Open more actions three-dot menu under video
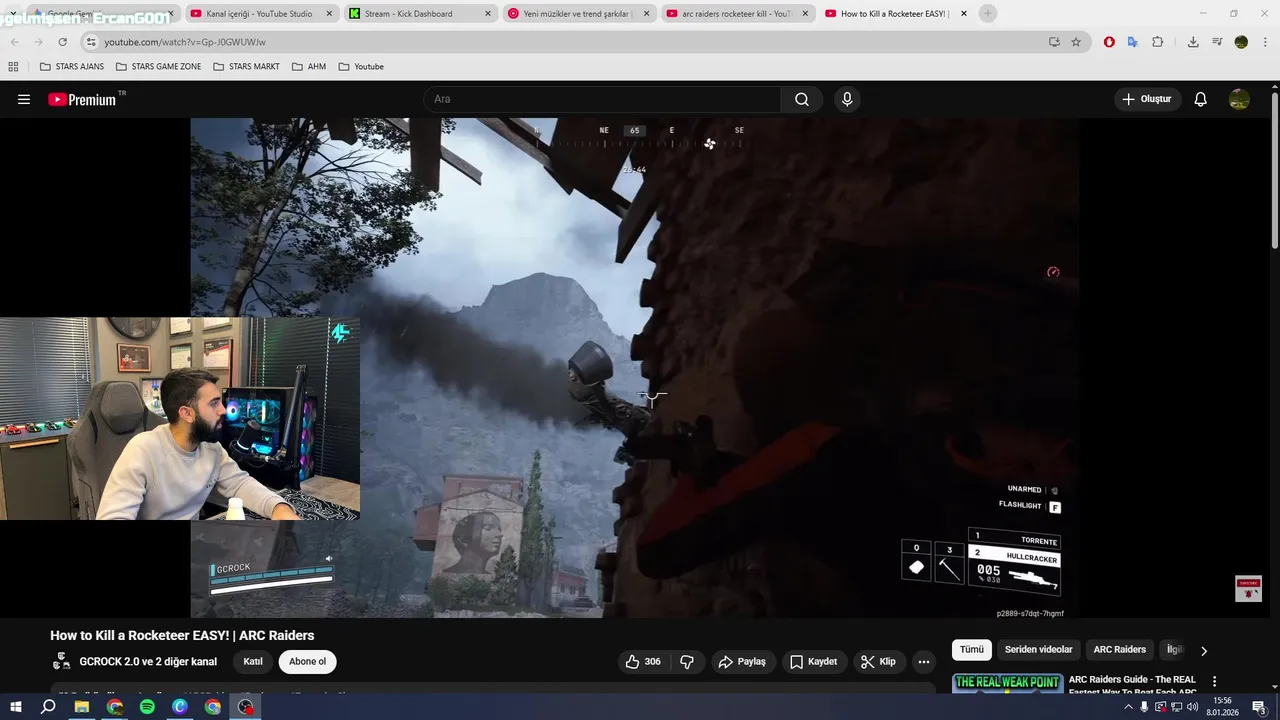1280x720 pixels. tap(924, 662)
